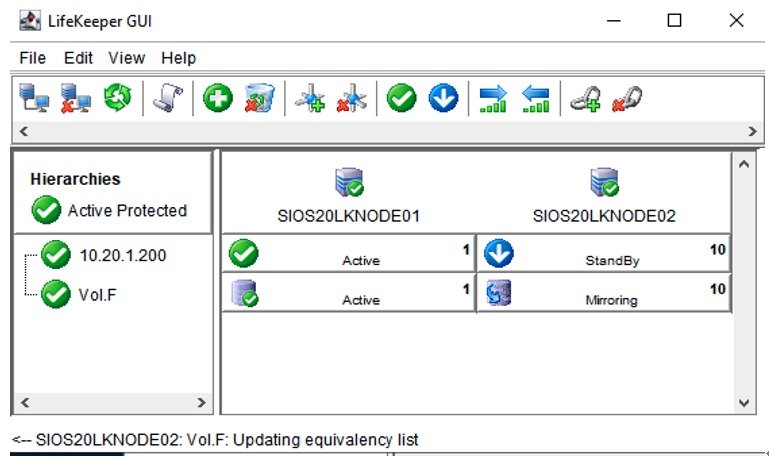Screen dimensions: 769x459
Task: Click priority 10 in the StandBy cell
Action: (718, 249)
